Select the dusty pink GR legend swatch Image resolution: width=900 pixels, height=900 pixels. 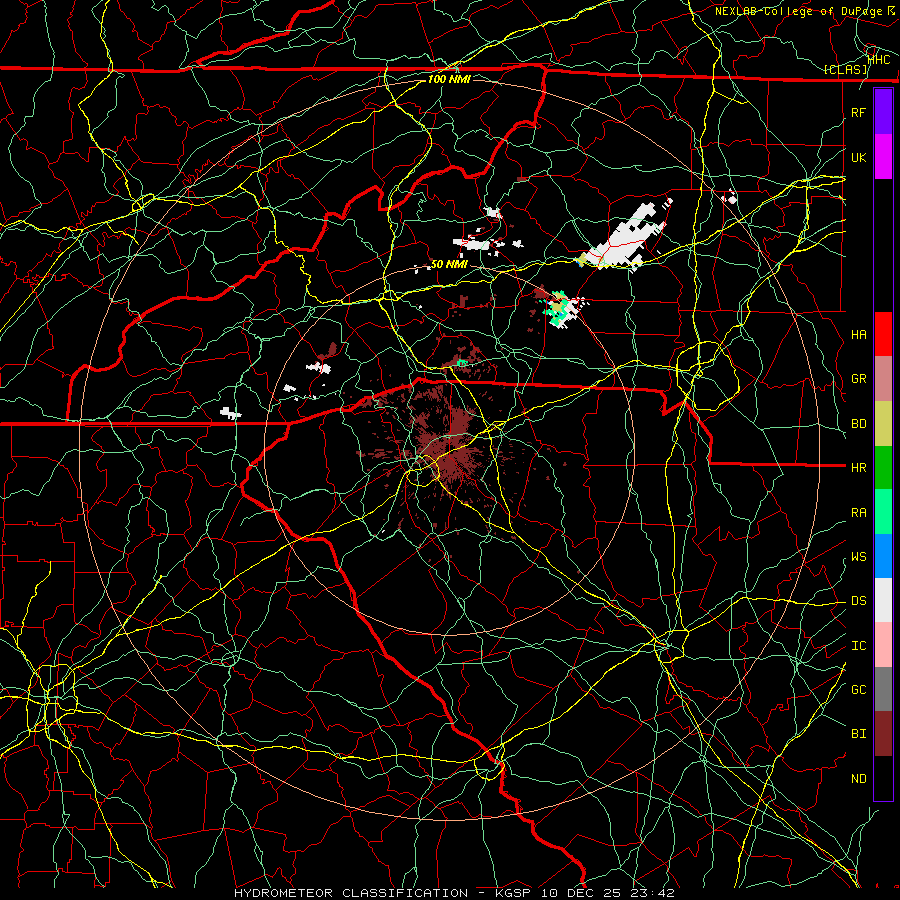[883, 379]
